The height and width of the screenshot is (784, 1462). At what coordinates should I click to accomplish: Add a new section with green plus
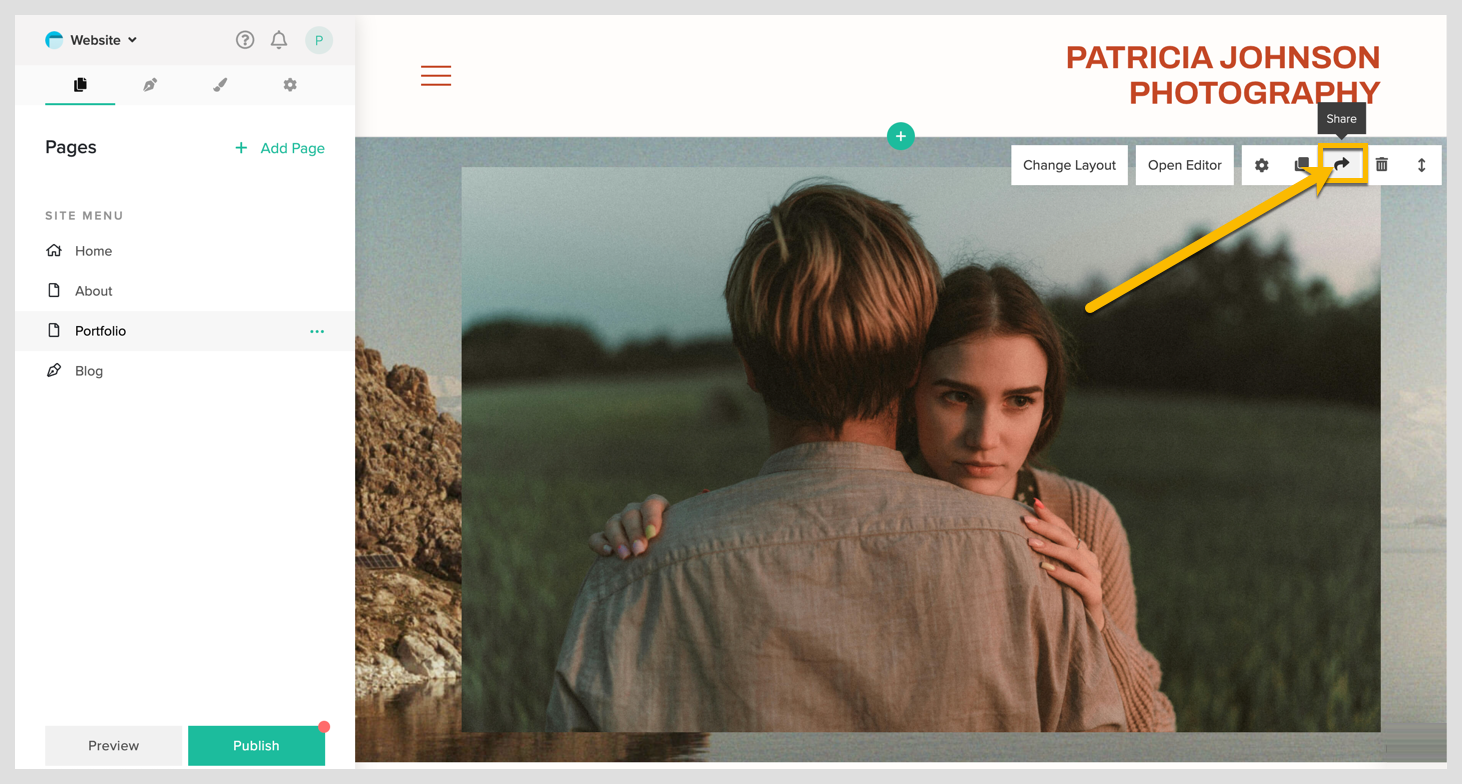point(900,136)
